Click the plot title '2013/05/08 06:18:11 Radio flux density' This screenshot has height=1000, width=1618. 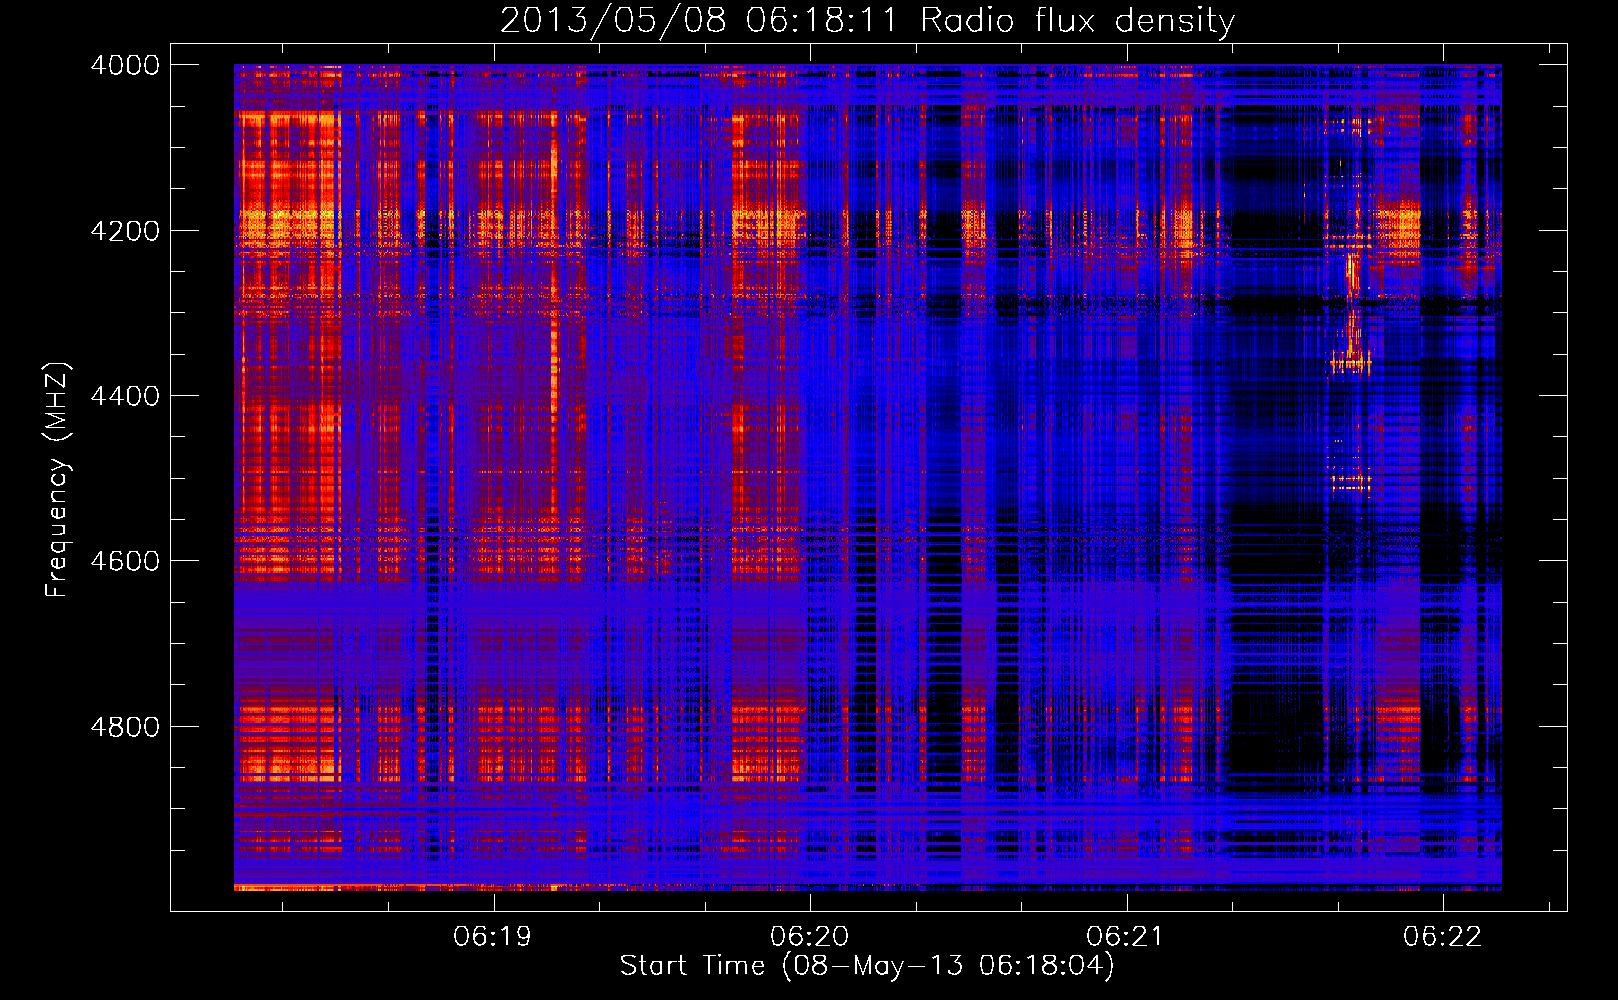coord(867,21)
